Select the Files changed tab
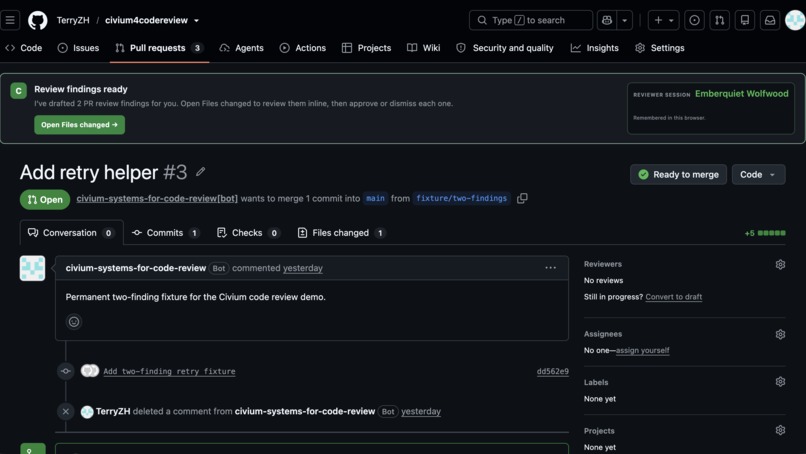This screenshot has width=806, height=454. click(341, 233)
